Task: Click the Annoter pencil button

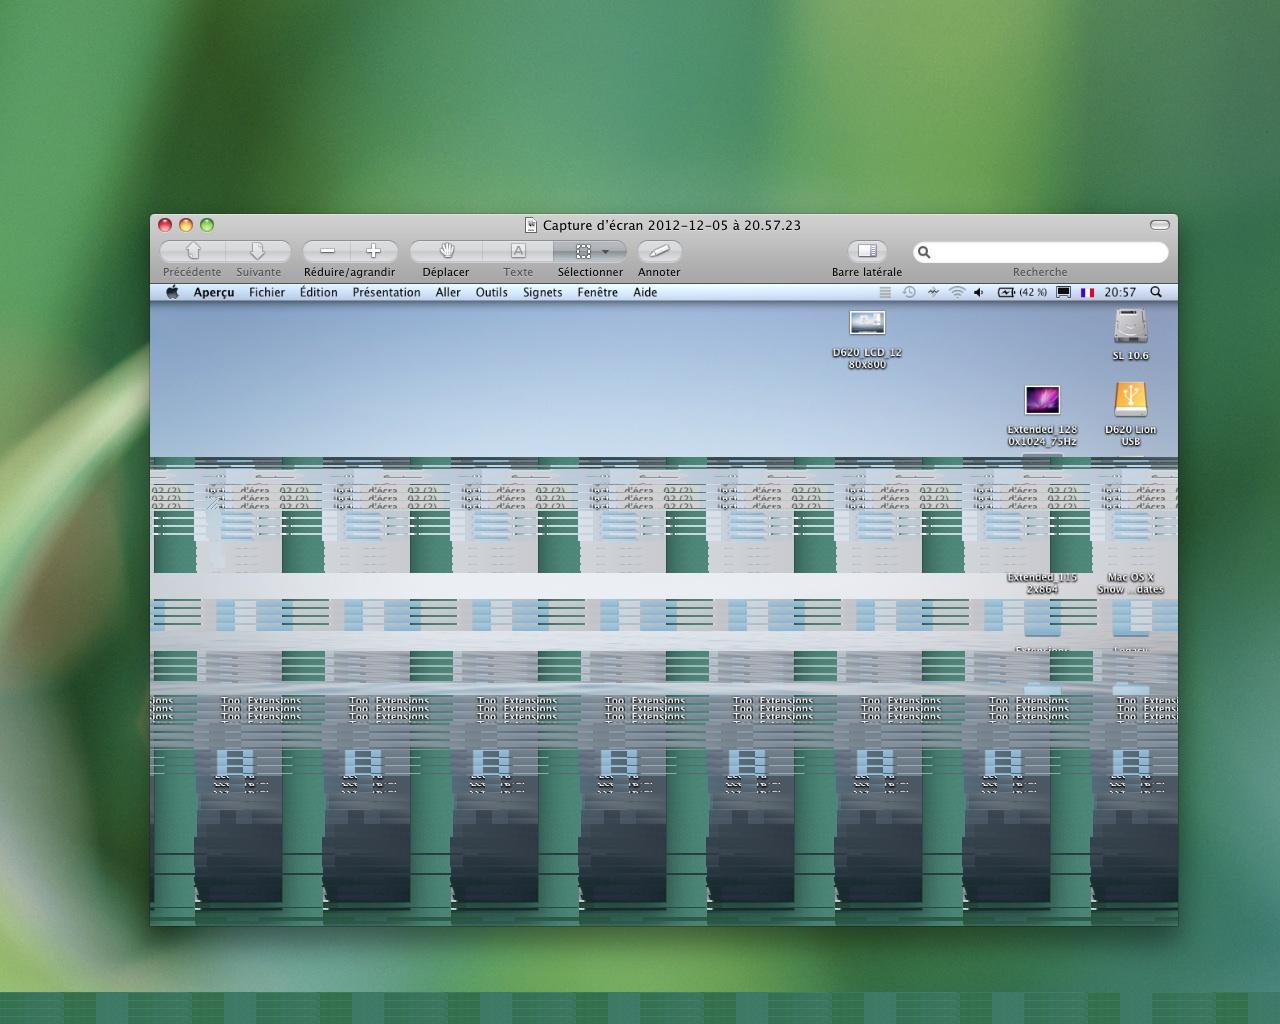Action: click(x=659, y=251)
